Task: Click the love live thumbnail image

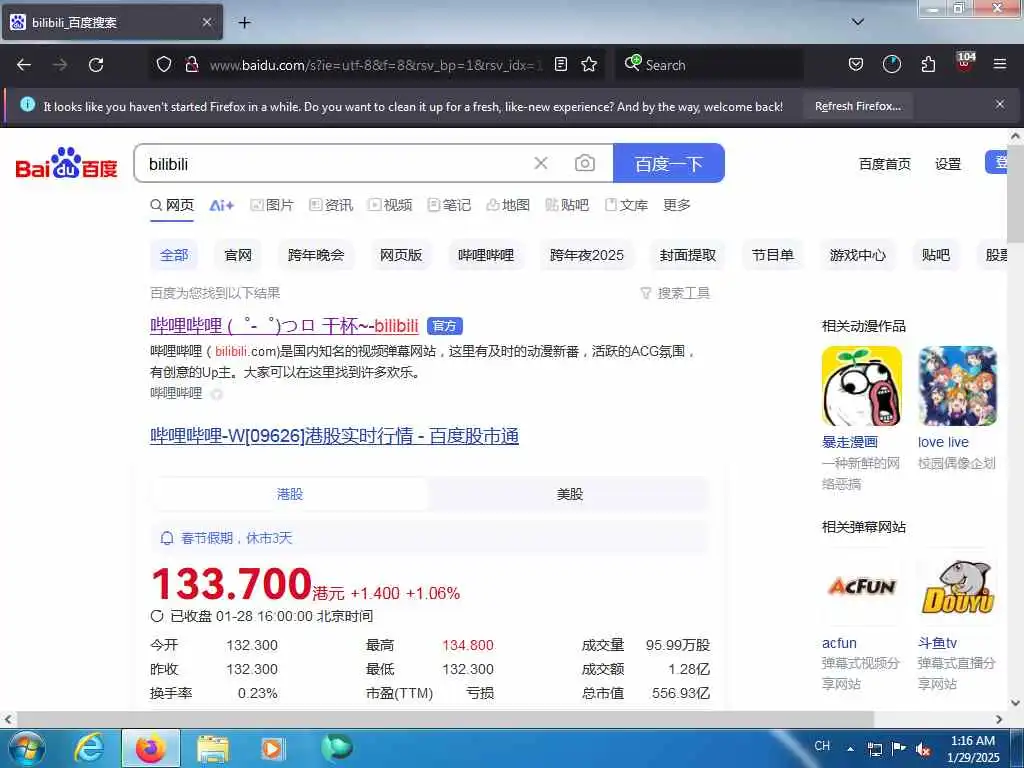Action: [957, 386]
